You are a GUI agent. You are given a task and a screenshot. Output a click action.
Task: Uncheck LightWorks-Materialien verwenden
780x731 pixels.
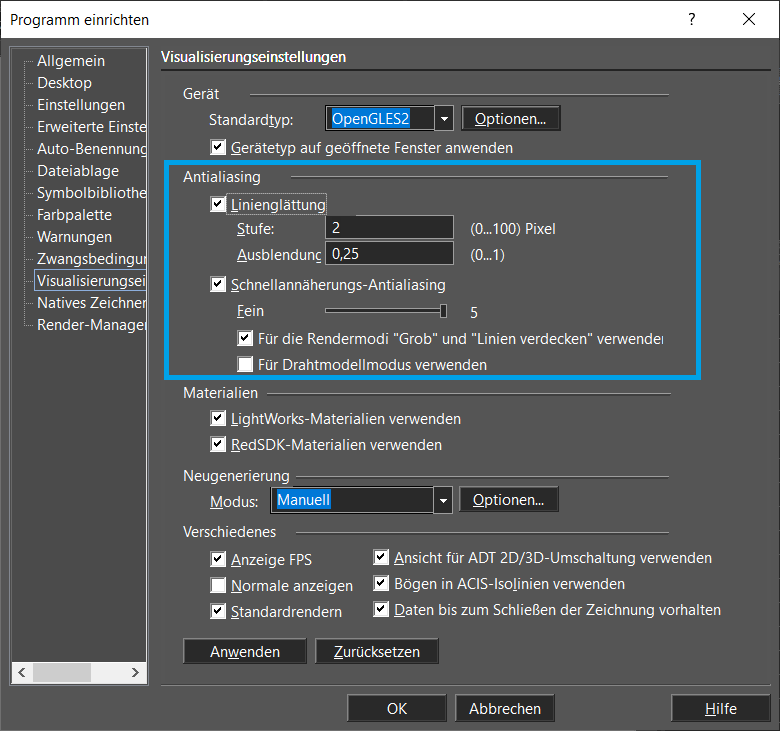(218, 418)
